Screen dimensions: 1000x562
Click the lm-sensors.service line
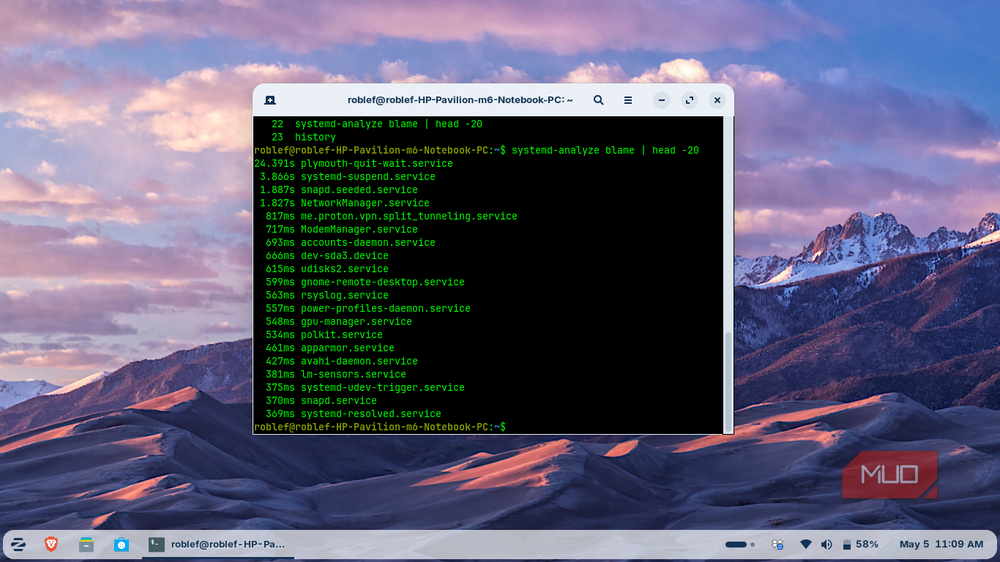click(335, 374)
